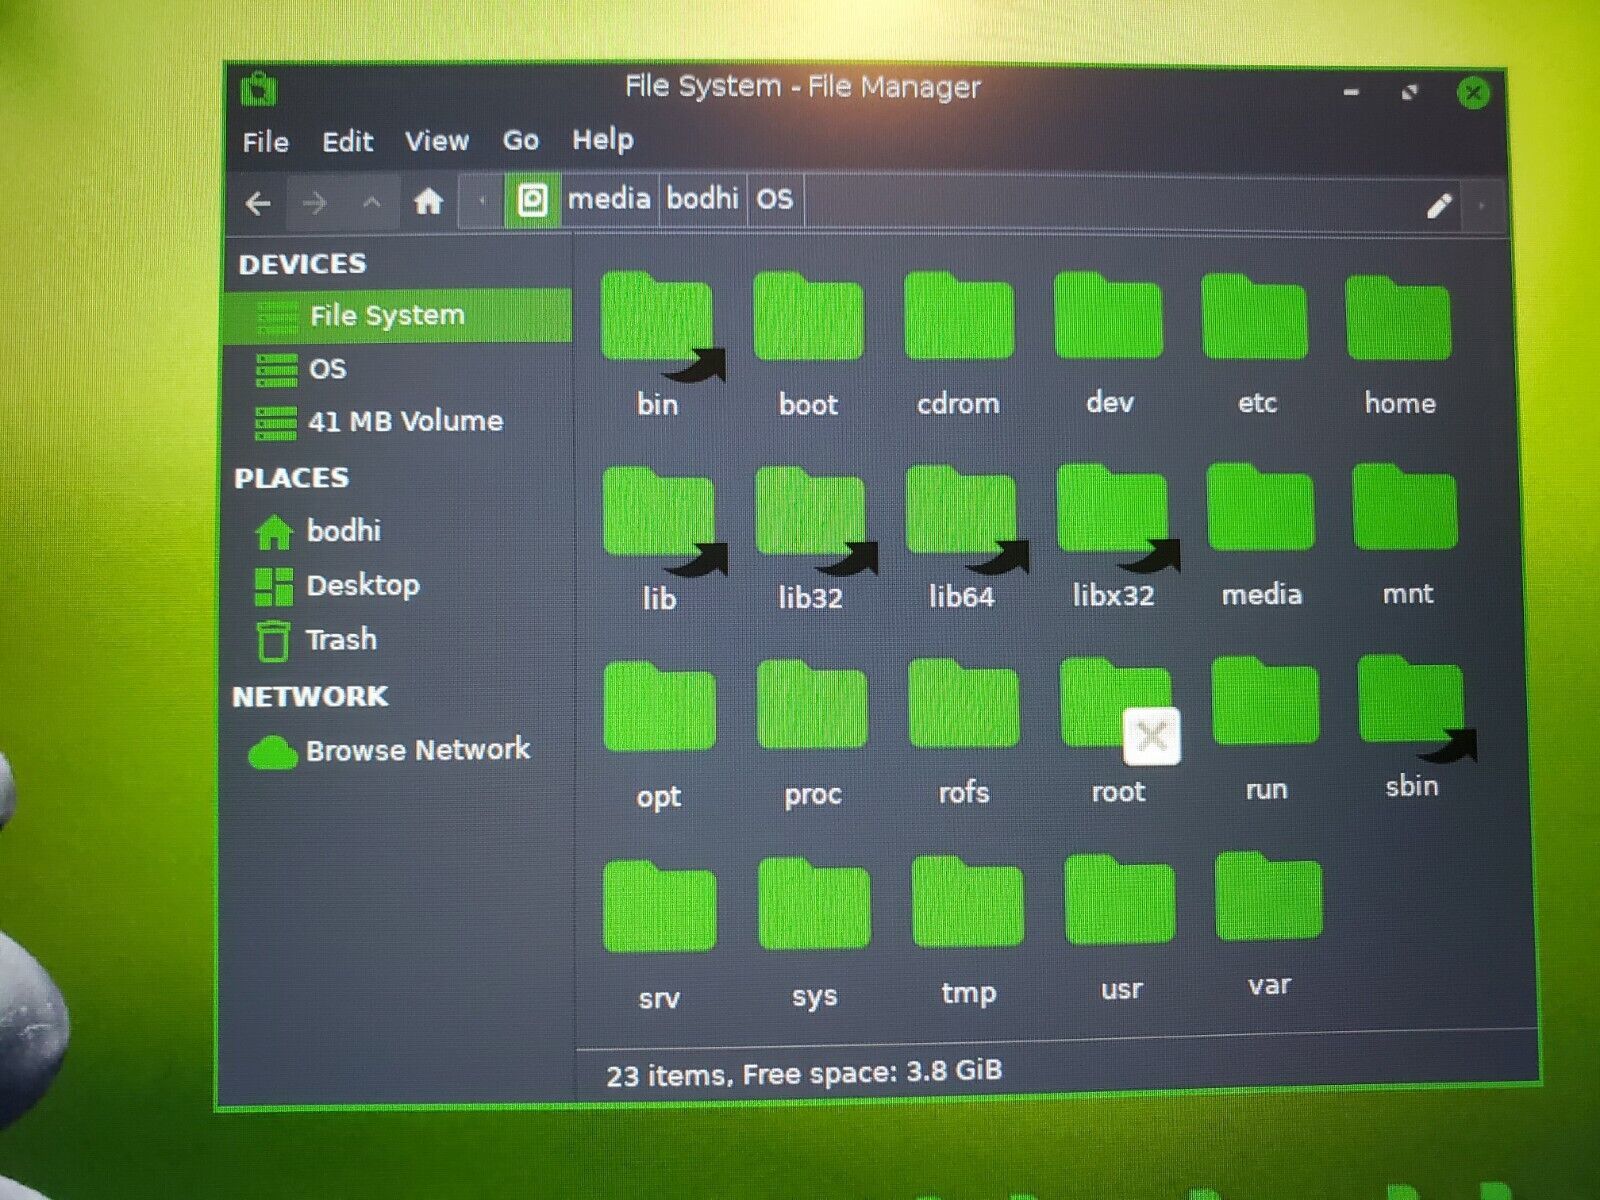
Task: Select OS volume in sidebar
Action: (x=398, y=369)
